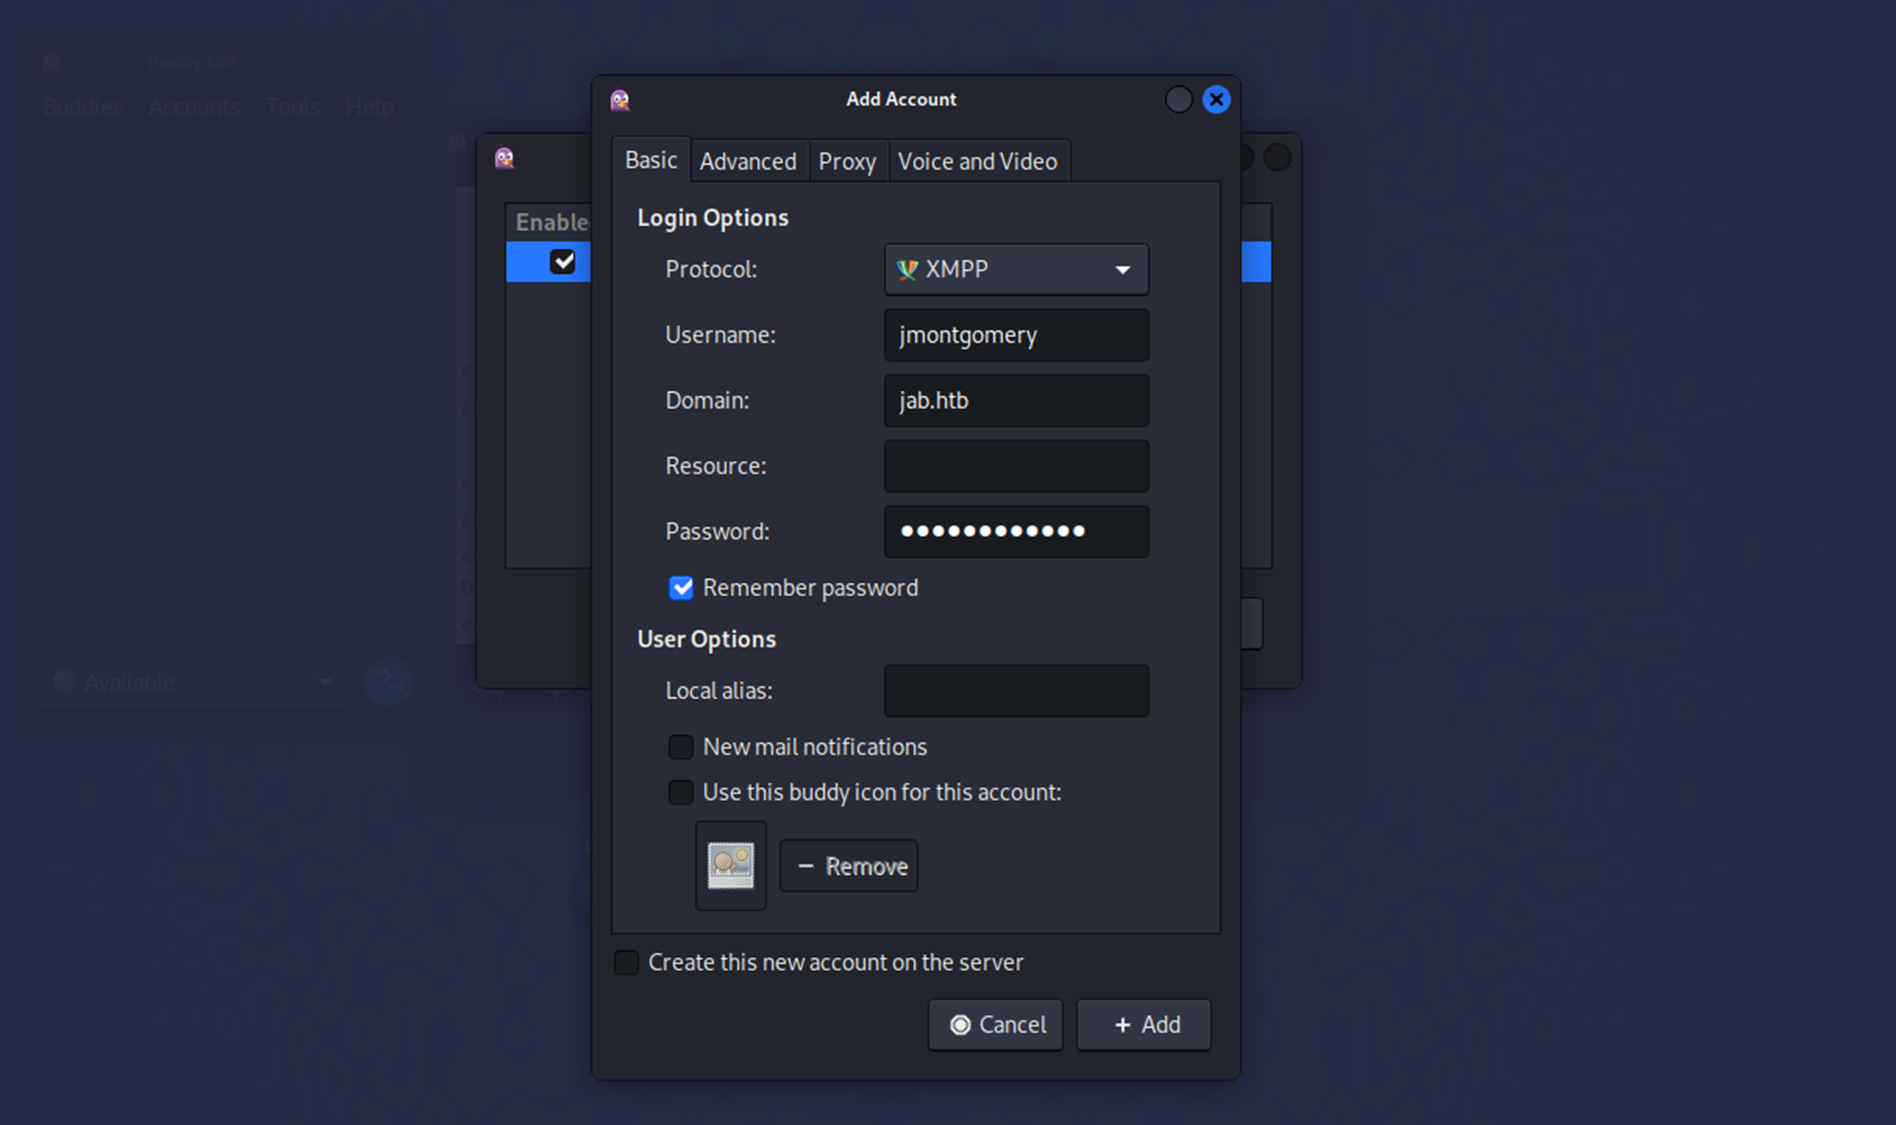The height and width of the screenshot is (1125, 1896).
Task: Click the Add Account minimize circle button
Action: 1179,99
